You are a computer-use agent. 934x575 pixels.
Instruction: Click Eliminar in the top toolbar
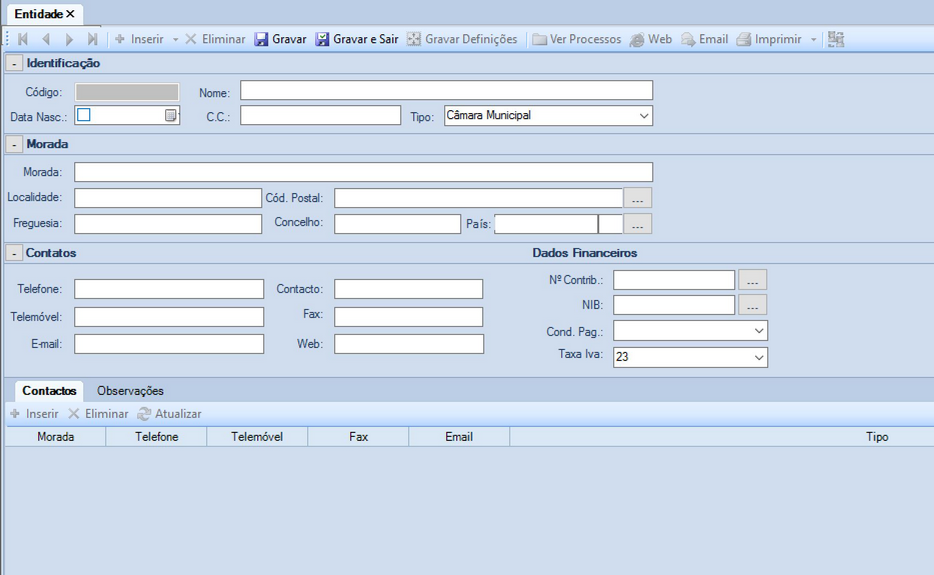click(x=215, y=39)
